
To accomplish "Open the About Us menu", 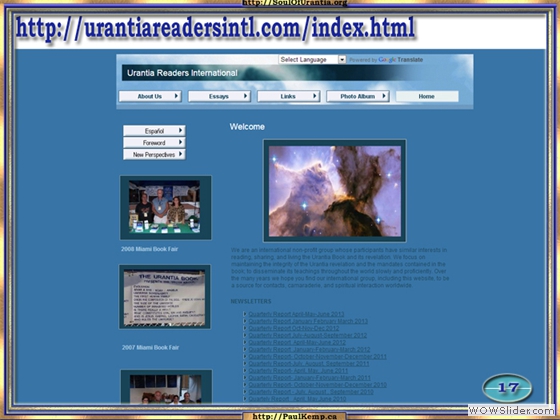I will click(x=150, y=96).
